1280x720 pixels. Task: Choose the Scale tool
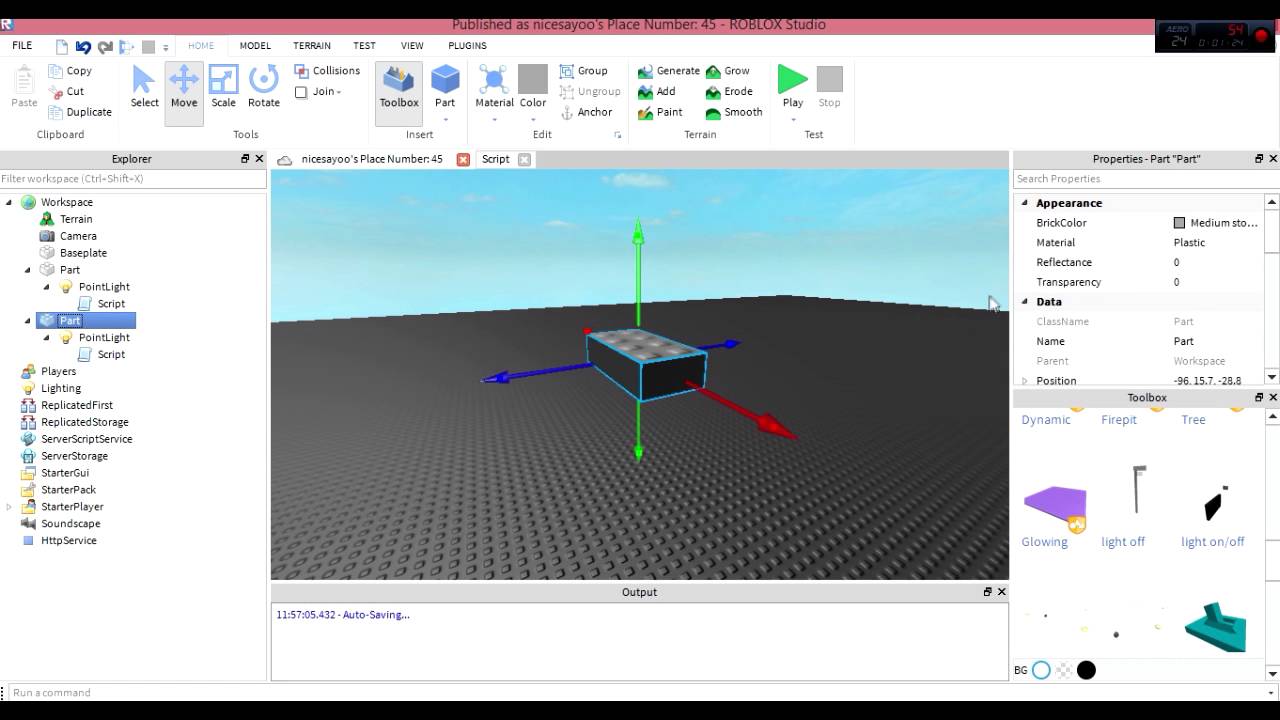tap(223, 88)
